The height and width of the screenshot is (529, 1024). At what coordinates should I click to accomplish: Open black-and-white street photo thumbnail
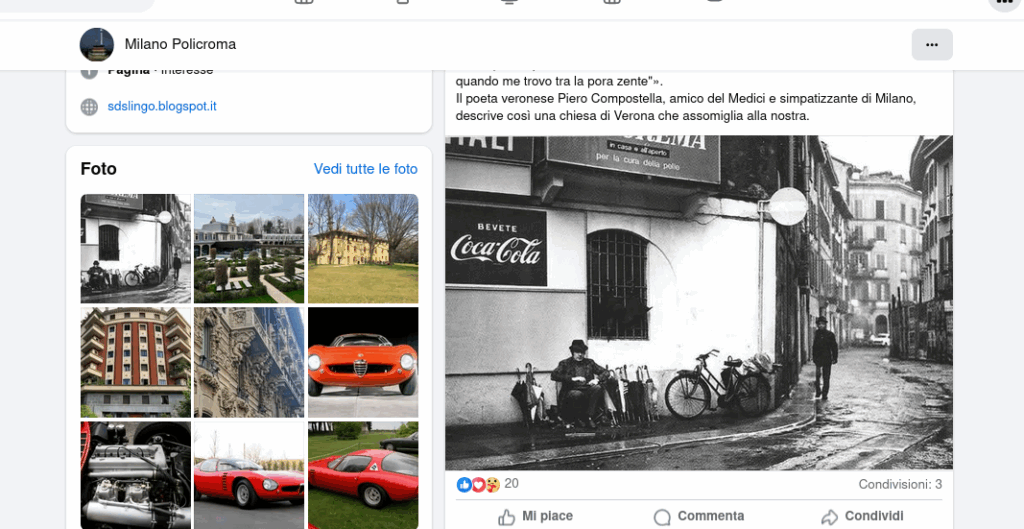136,248
